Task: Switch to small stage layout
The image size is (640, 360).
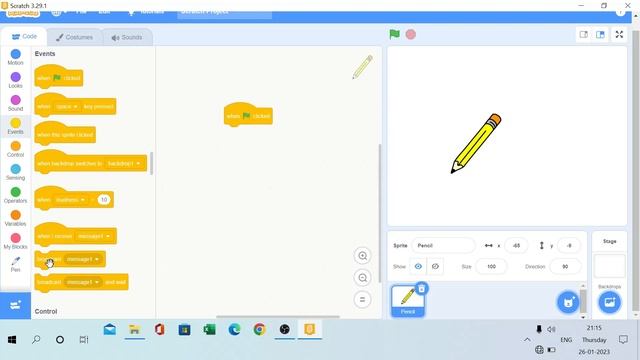Action: (x=584, y=35)
